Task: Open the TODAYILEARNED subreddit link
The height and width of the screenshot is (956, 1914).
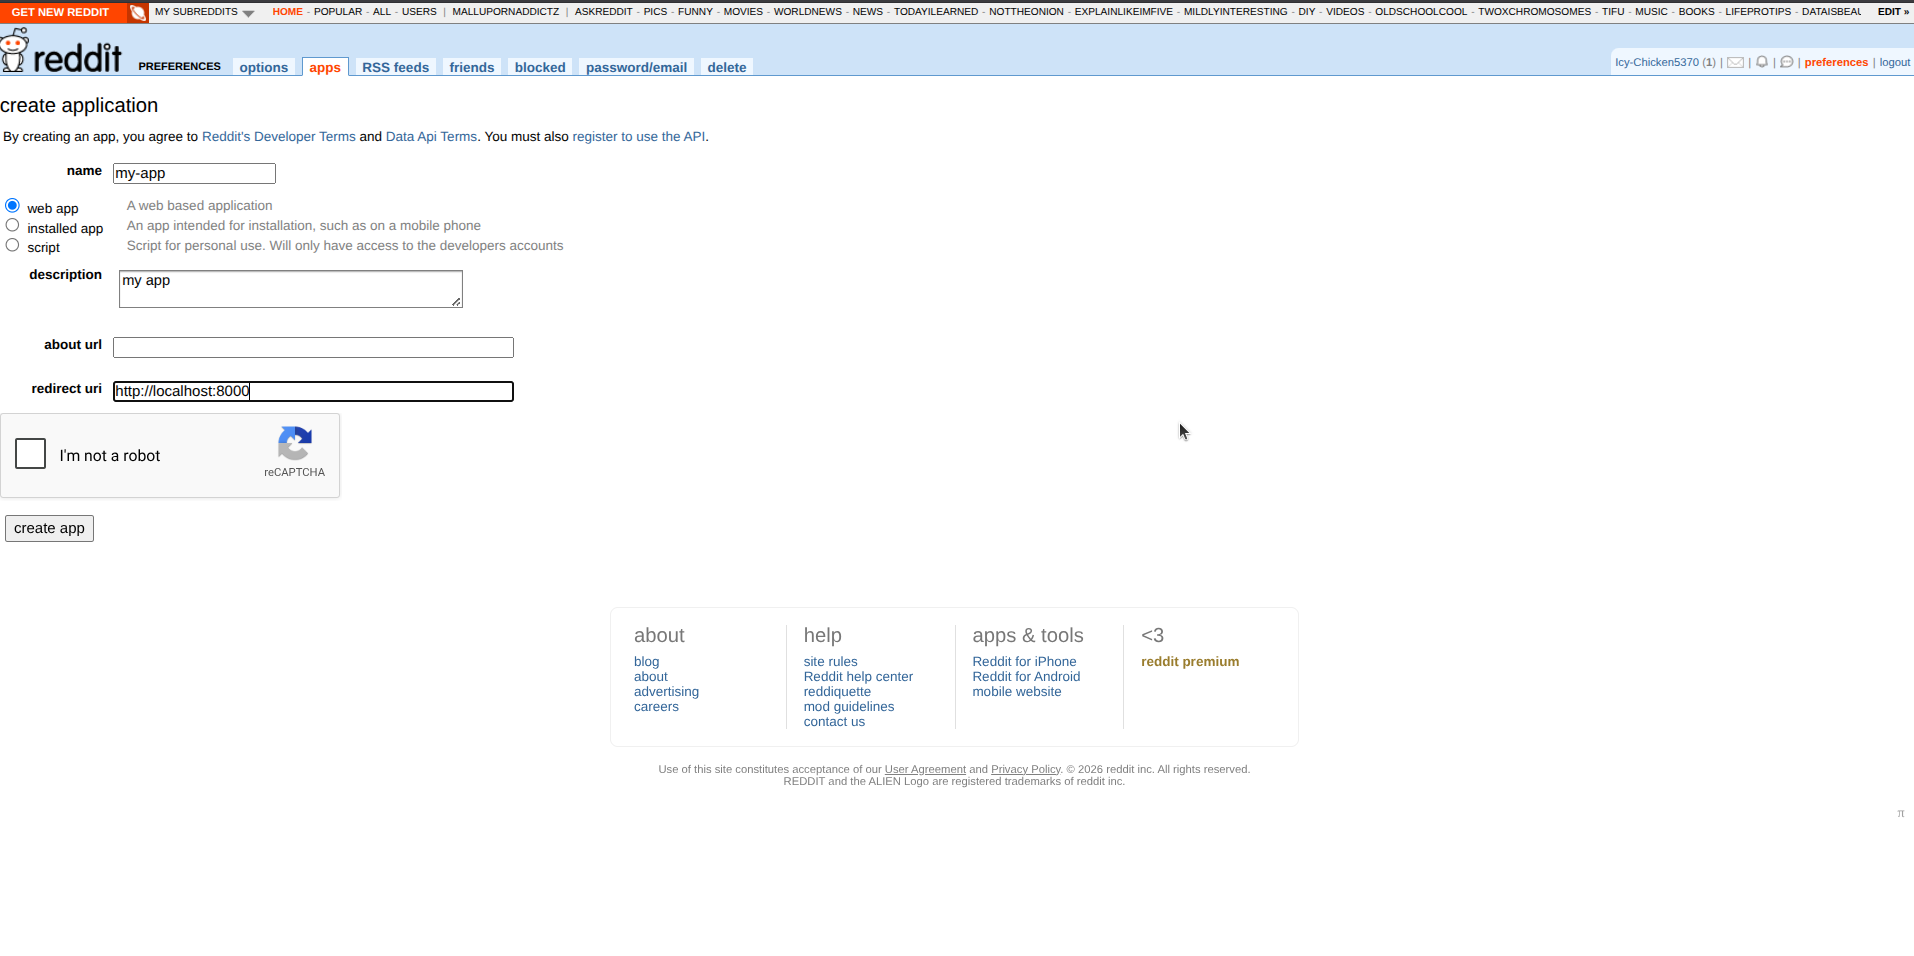Action: tap(936, 12)
